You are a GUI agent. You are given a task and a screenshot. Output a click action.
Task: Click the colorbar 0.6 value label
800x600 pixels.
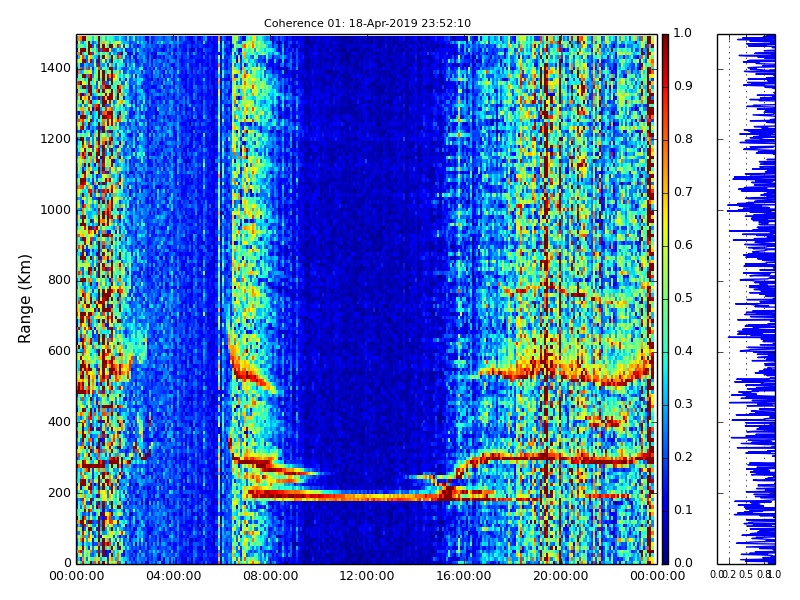(x=683, y=245)
